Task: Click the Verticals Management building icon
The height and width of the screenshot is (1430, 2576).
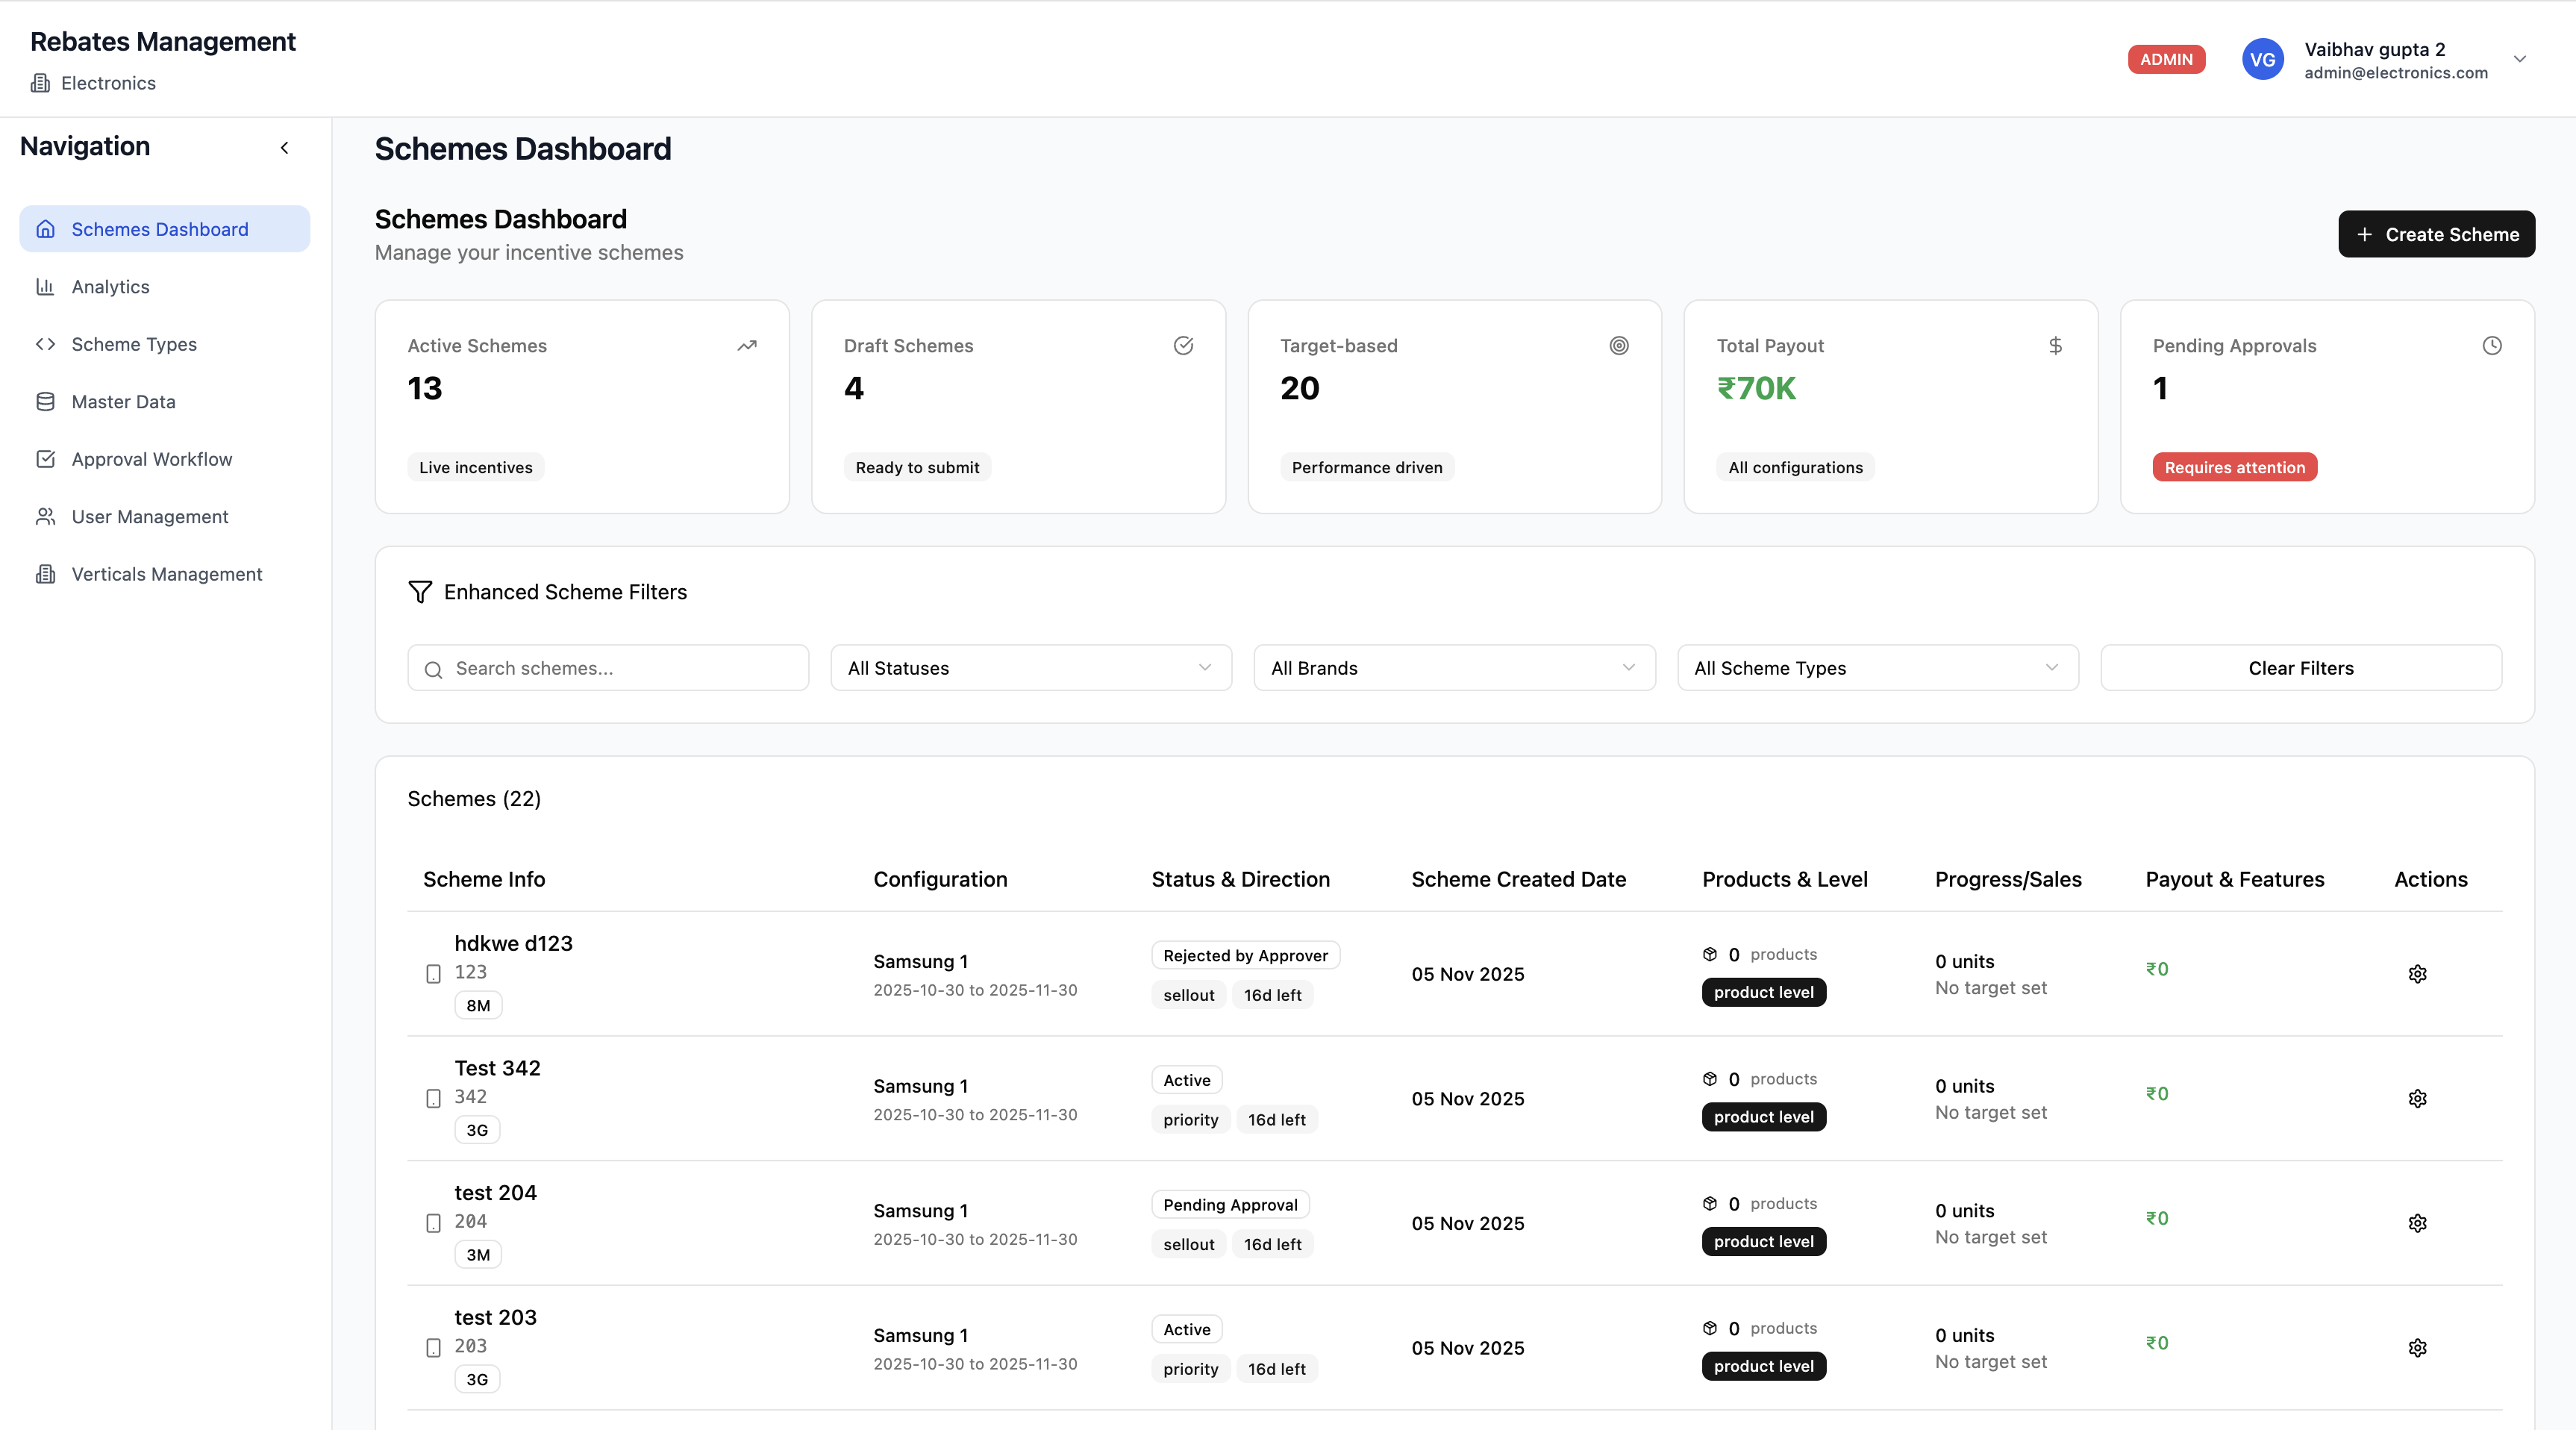Action: tap(46, 574)
